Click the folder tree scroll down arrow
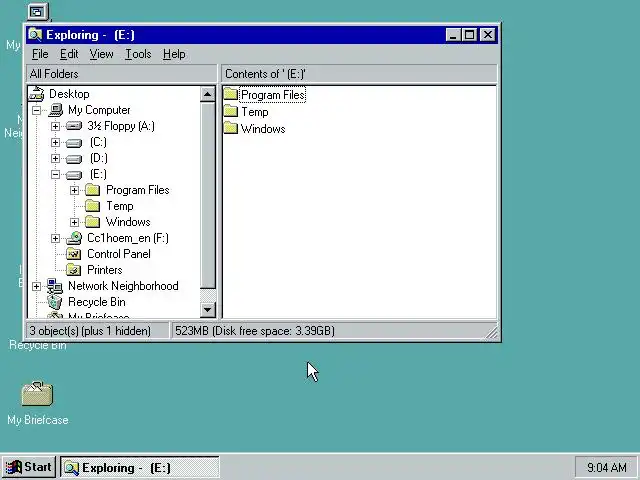The image size is (640, 480). pyautogui.click(x=207, y=310)
